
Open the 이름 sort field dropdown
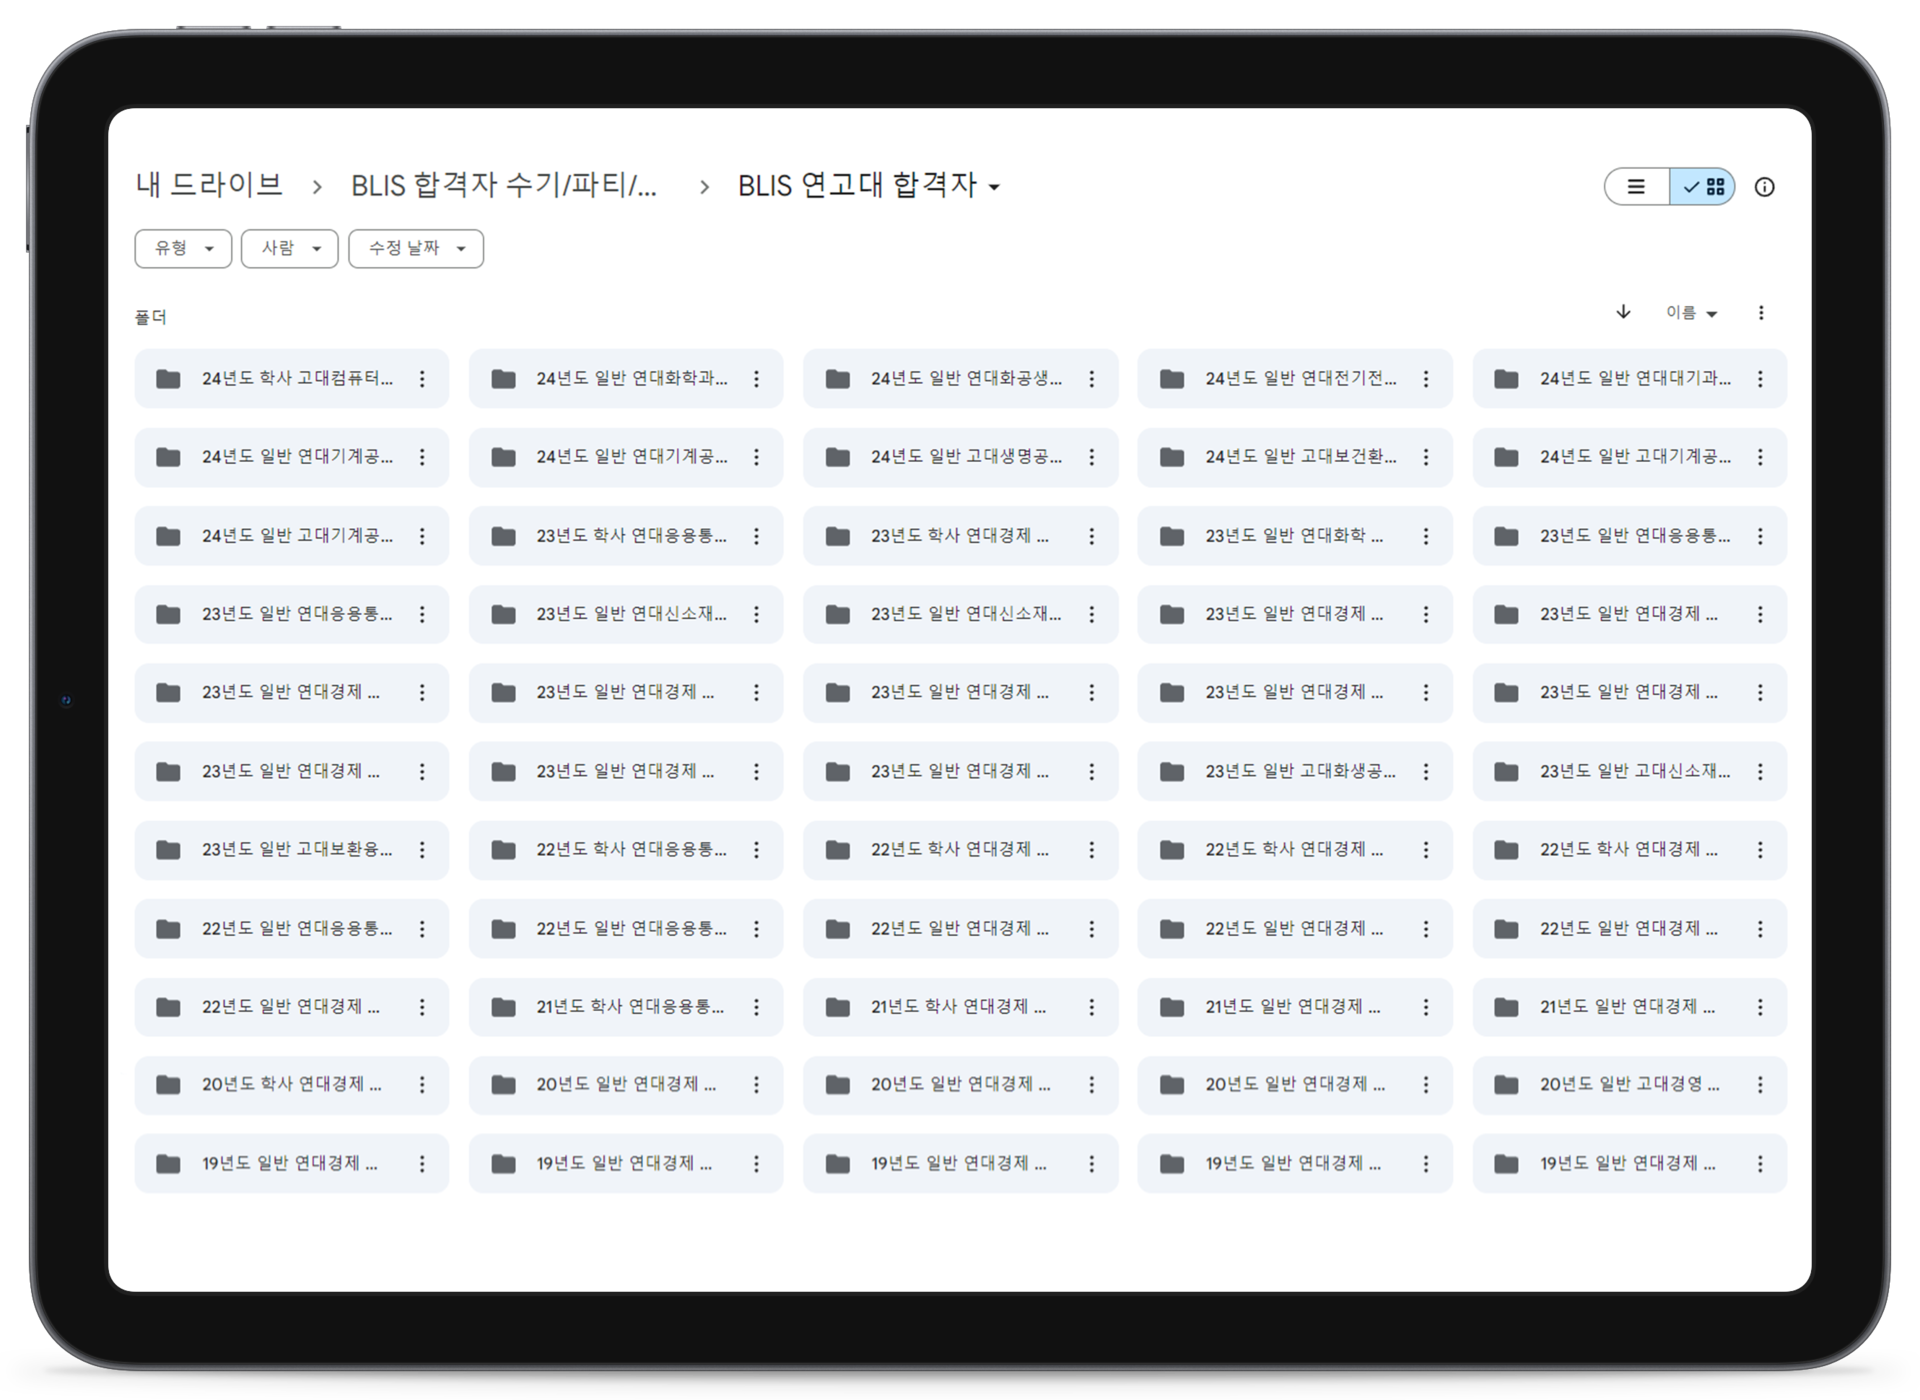coord(1691,313)
